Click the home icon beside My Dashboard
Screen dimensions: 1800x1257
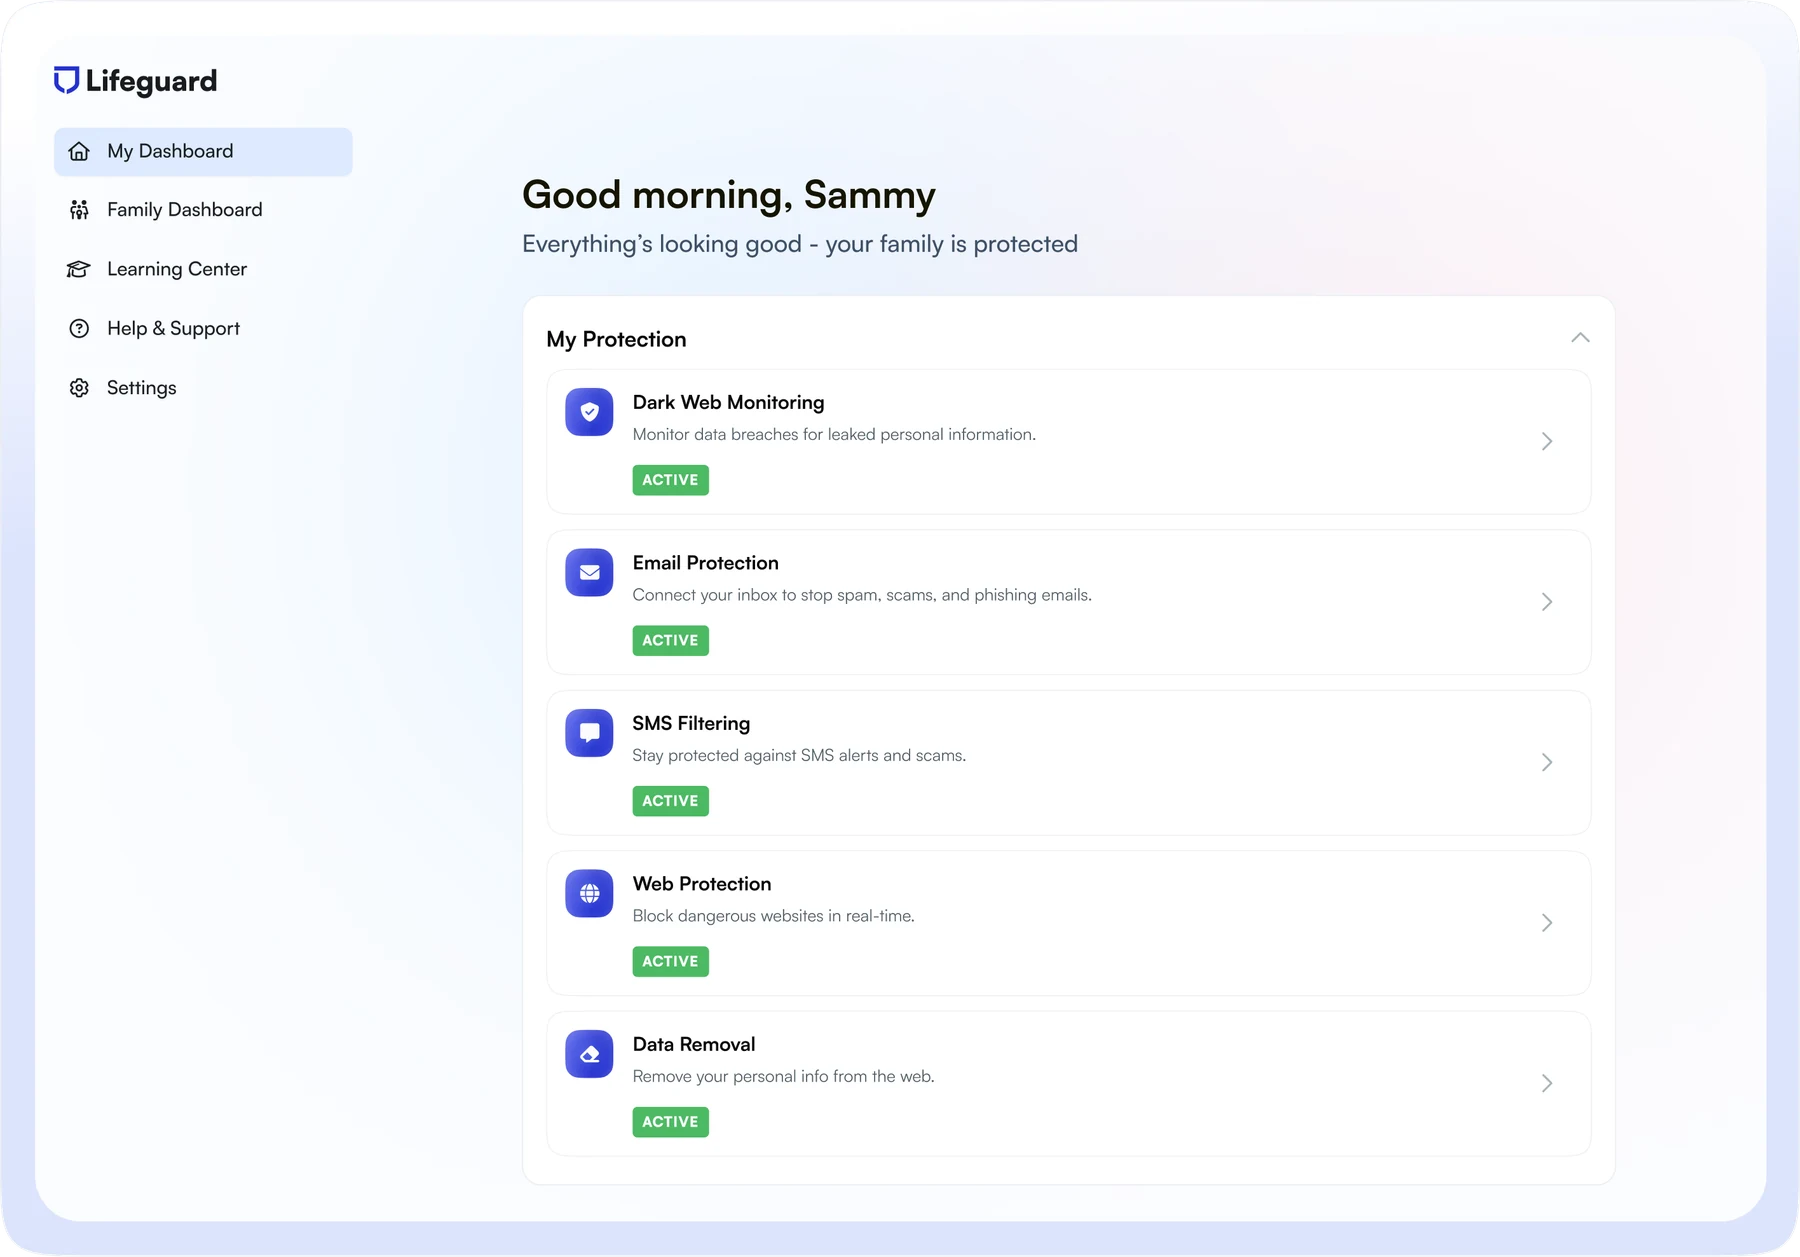[x=79, y=152]
